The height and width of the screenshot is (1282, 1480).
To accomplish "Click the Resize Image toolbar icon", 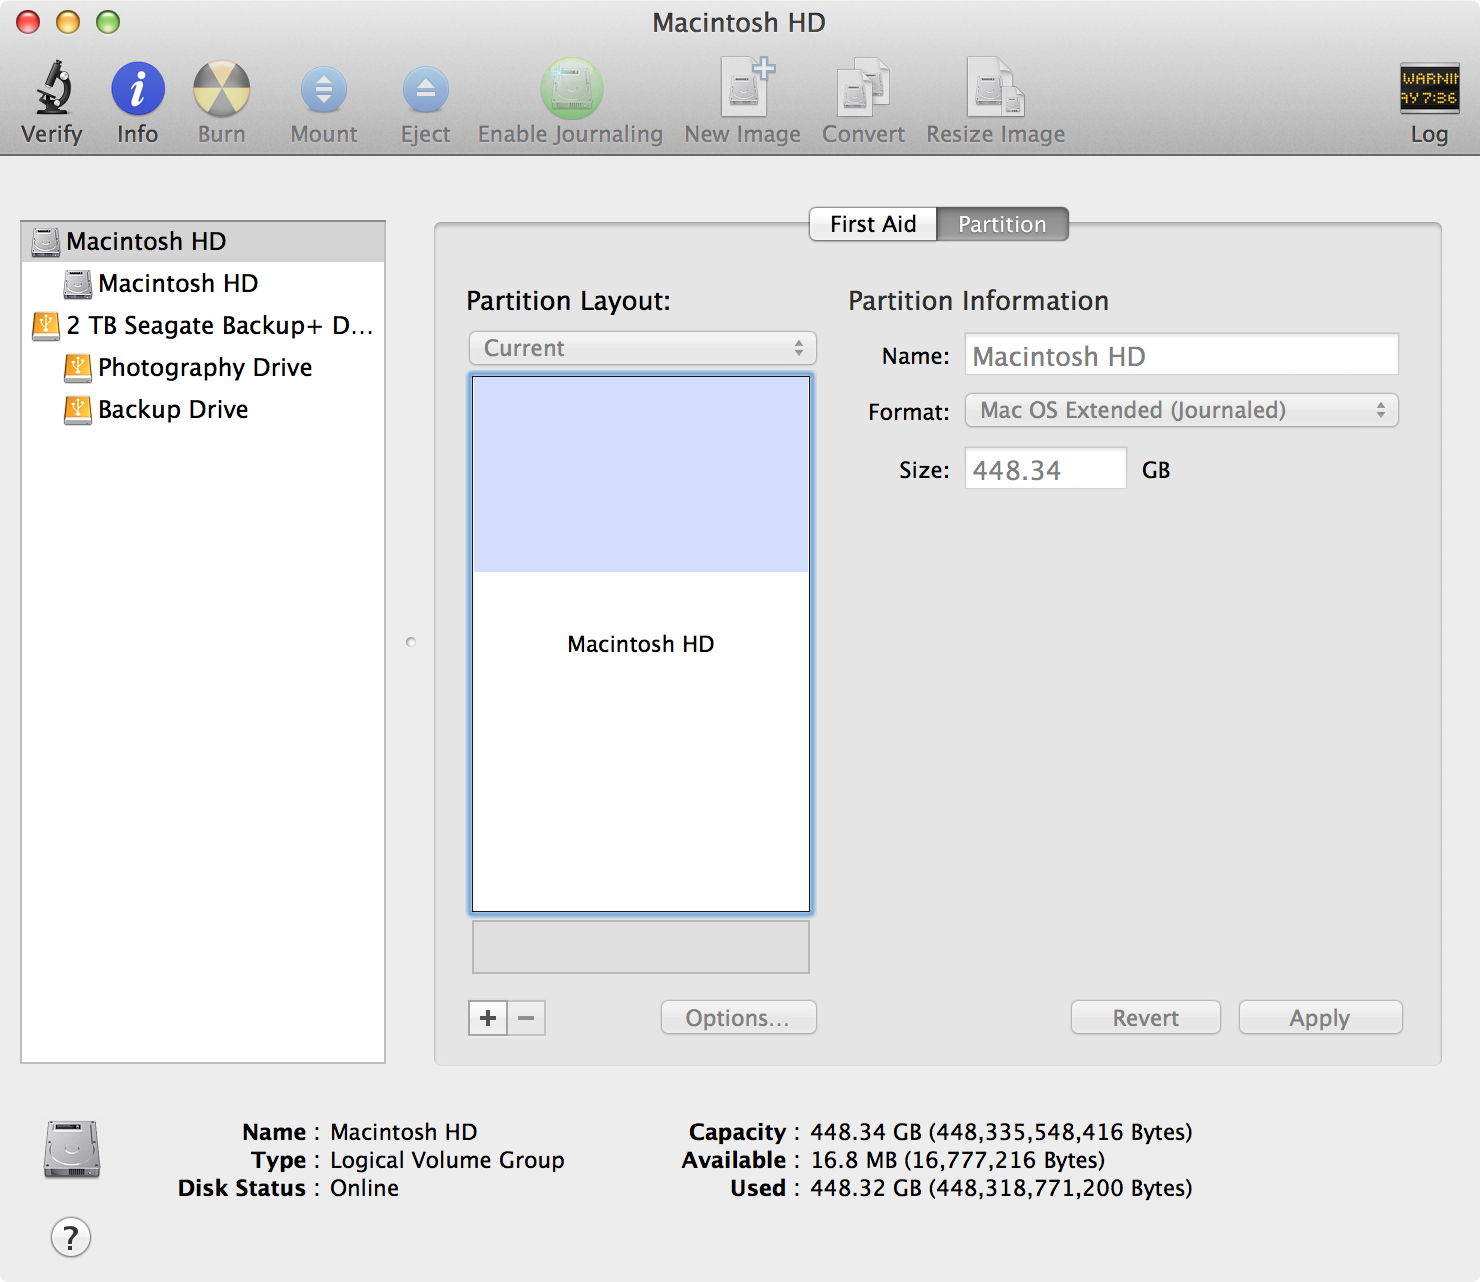I will point(995,88).
